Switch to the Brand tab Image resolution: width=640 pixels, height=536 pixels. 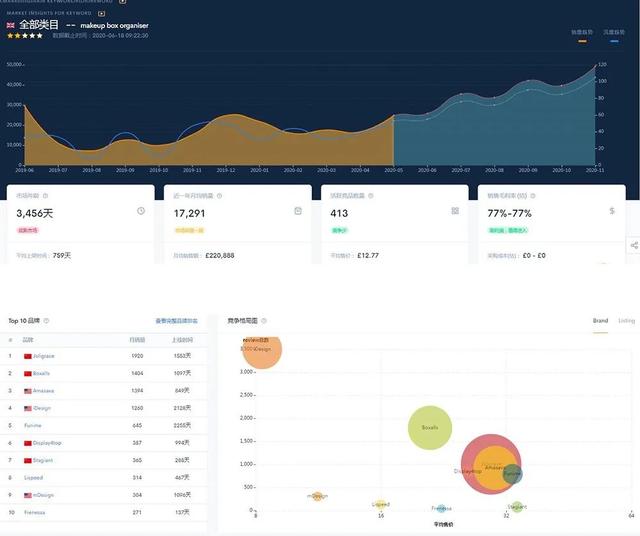point(600,321)
